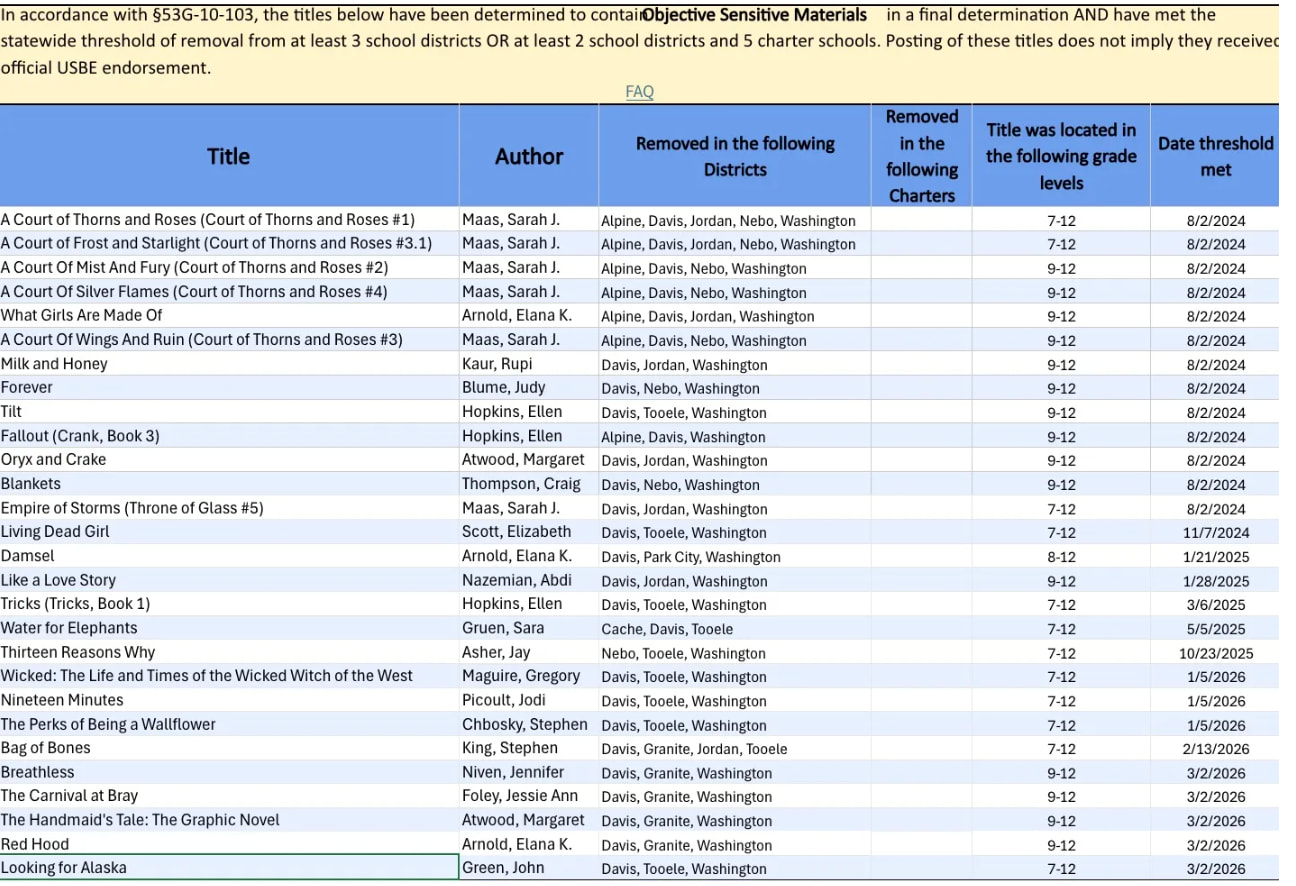
Task: Select the 'Title was located in' grade levels header
Action: tap(1061, 156)
